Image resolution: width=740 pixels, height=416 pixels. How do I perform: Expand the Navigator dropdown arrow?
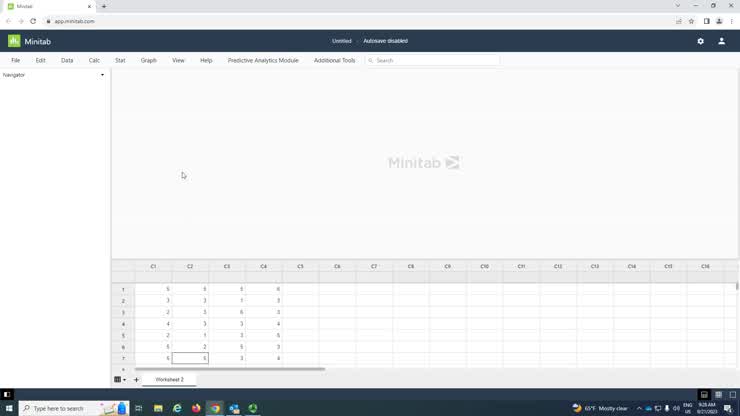[x=102, y=75]
